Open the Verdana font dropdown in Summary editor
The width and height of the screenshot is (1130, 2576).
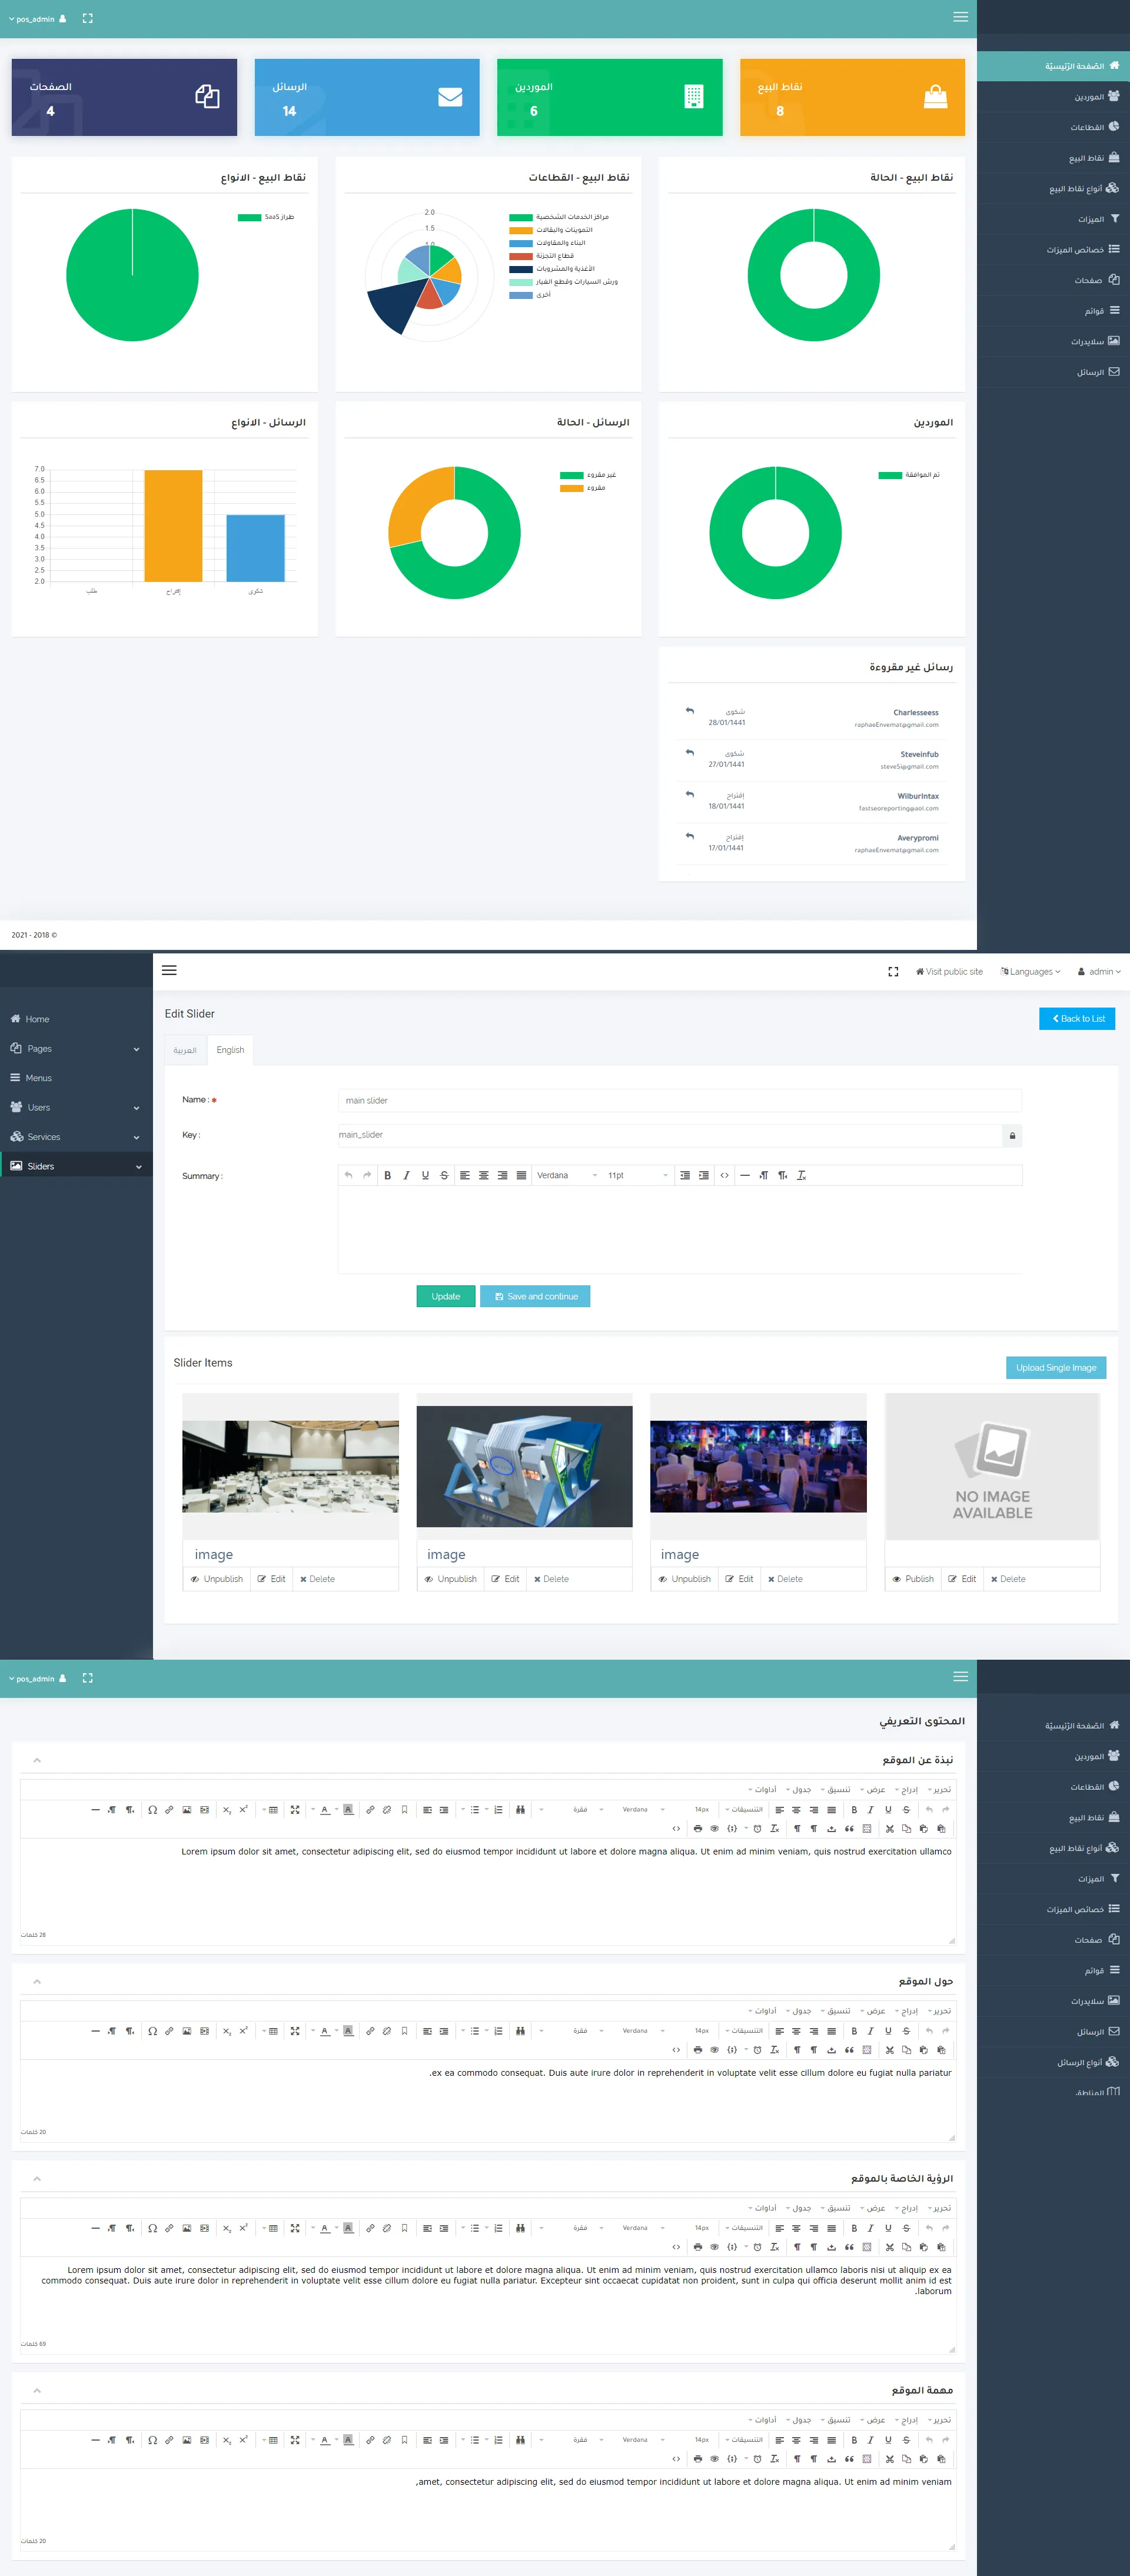567,1175
